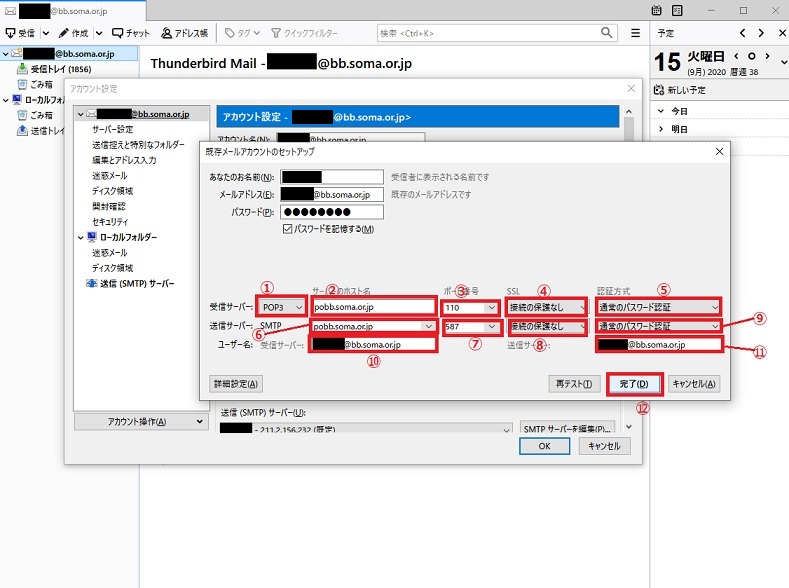This screenshot has height=588, width=789.
Task: Toggle パスワードを記憶する checkbox
Action: pos(287,229)
